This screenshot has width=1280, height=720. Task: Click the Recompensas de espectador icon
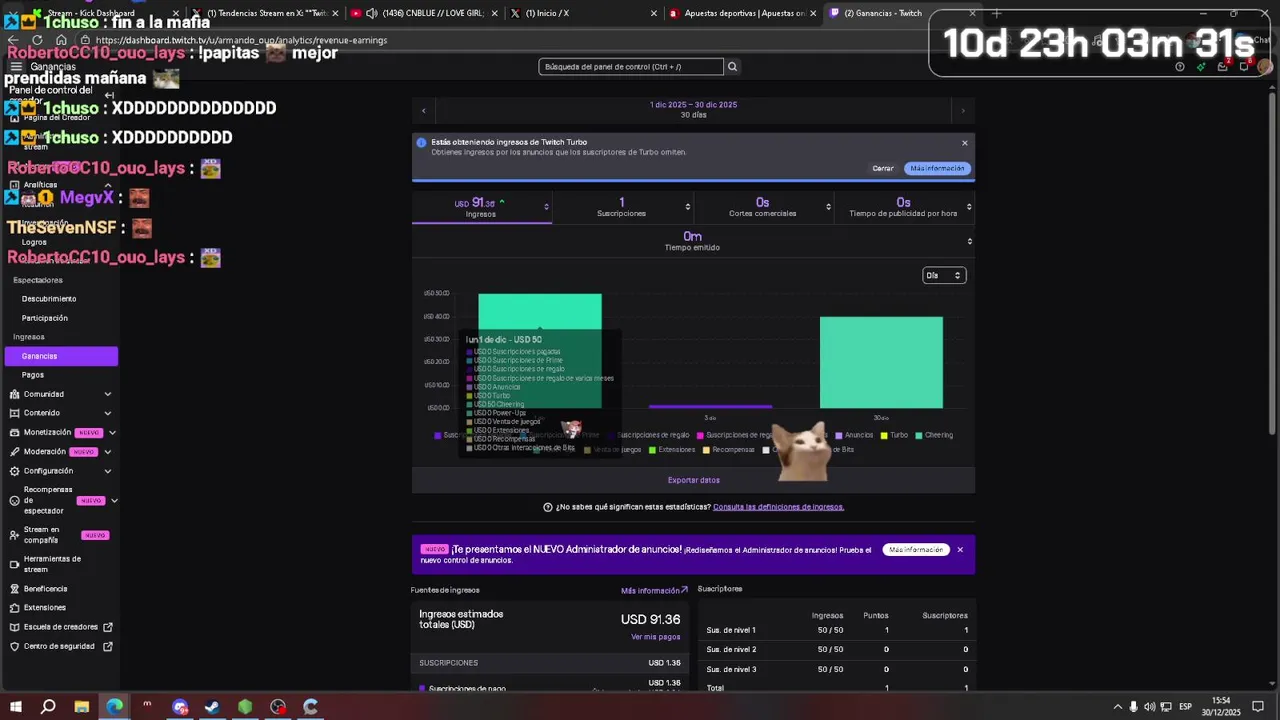[15, 500]
